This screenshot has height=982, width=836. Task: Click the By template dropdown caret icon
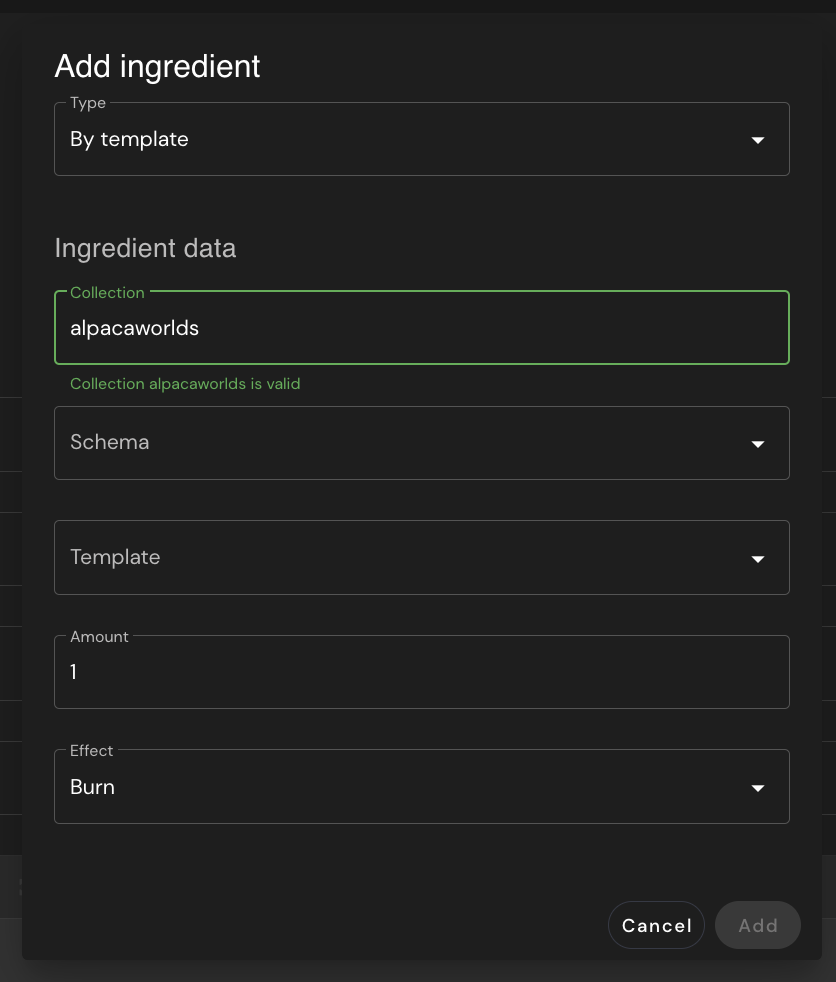[x=757, y=139]
